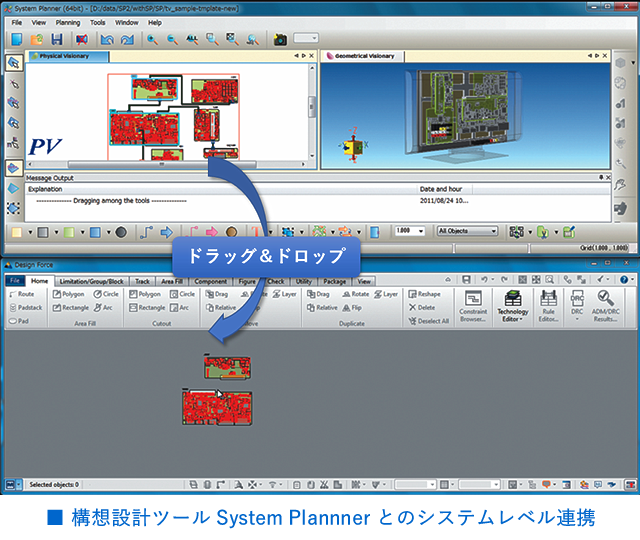The height and width of the screenshot is (540, 640).
Task: Launch the Constraint Browser
Action: (474, 304)
